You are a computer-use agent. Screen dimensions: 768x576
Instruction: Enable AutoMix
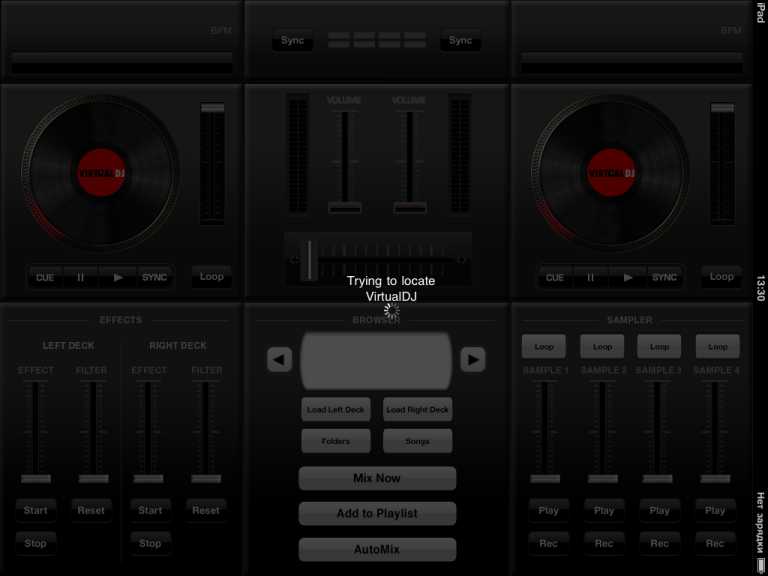tap(377, 550)
